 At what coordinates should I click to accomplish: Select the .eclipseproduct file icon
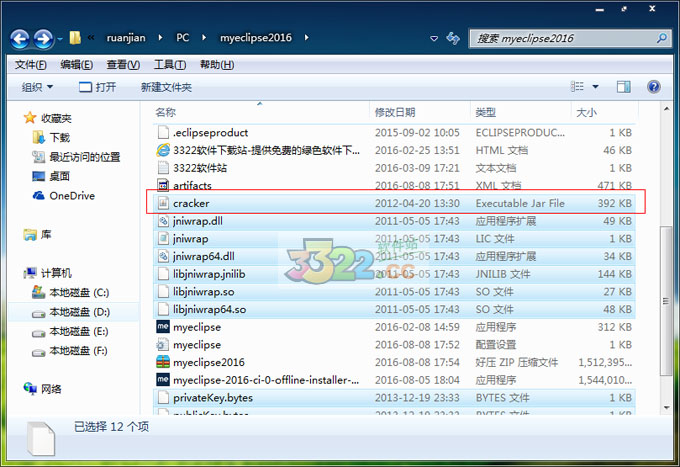[x=163, y=132]
